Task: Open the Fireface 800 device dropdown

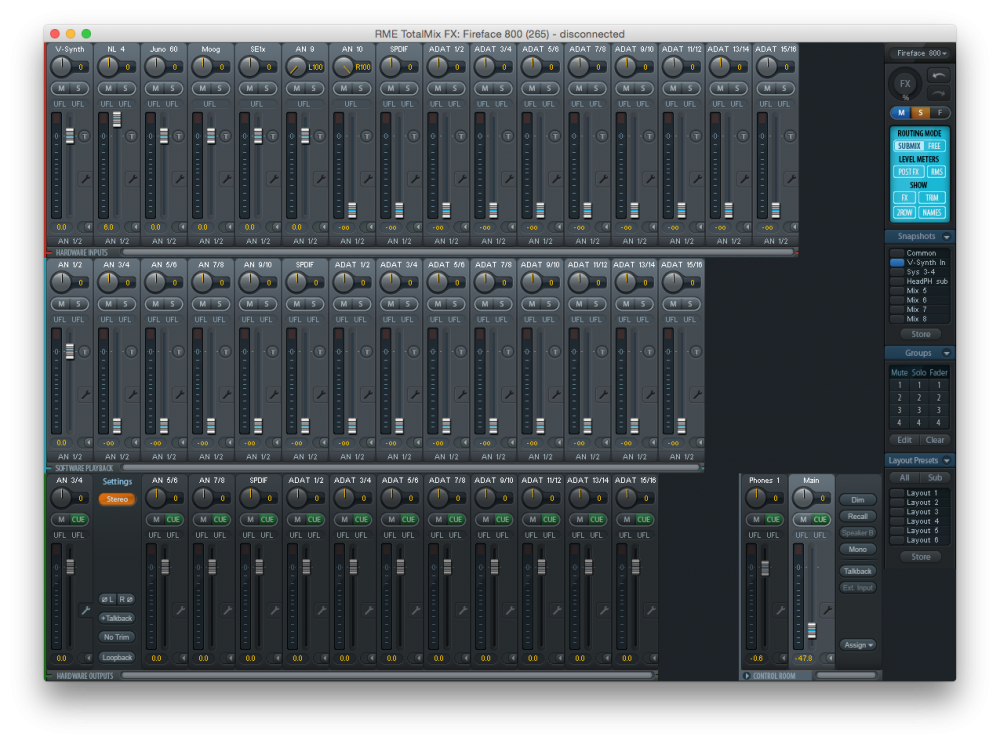Action: tap(920, 53)
